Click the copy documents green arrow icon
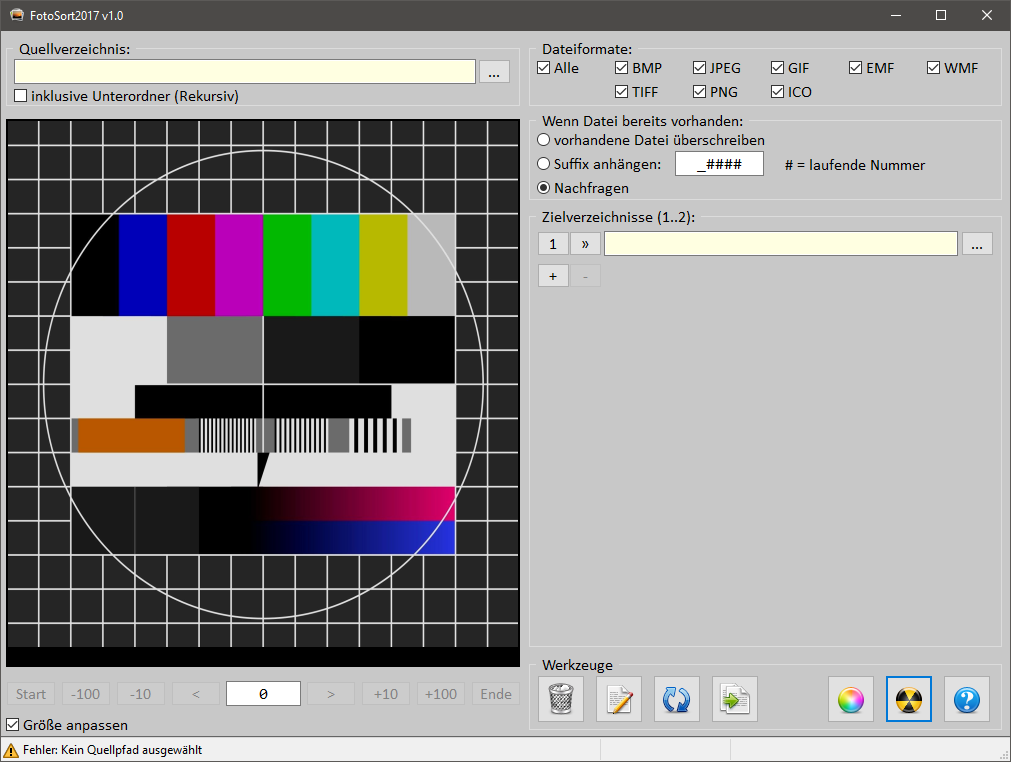Screen dimensions: 1011x762 pyautogui.click(x=735, y=699)
